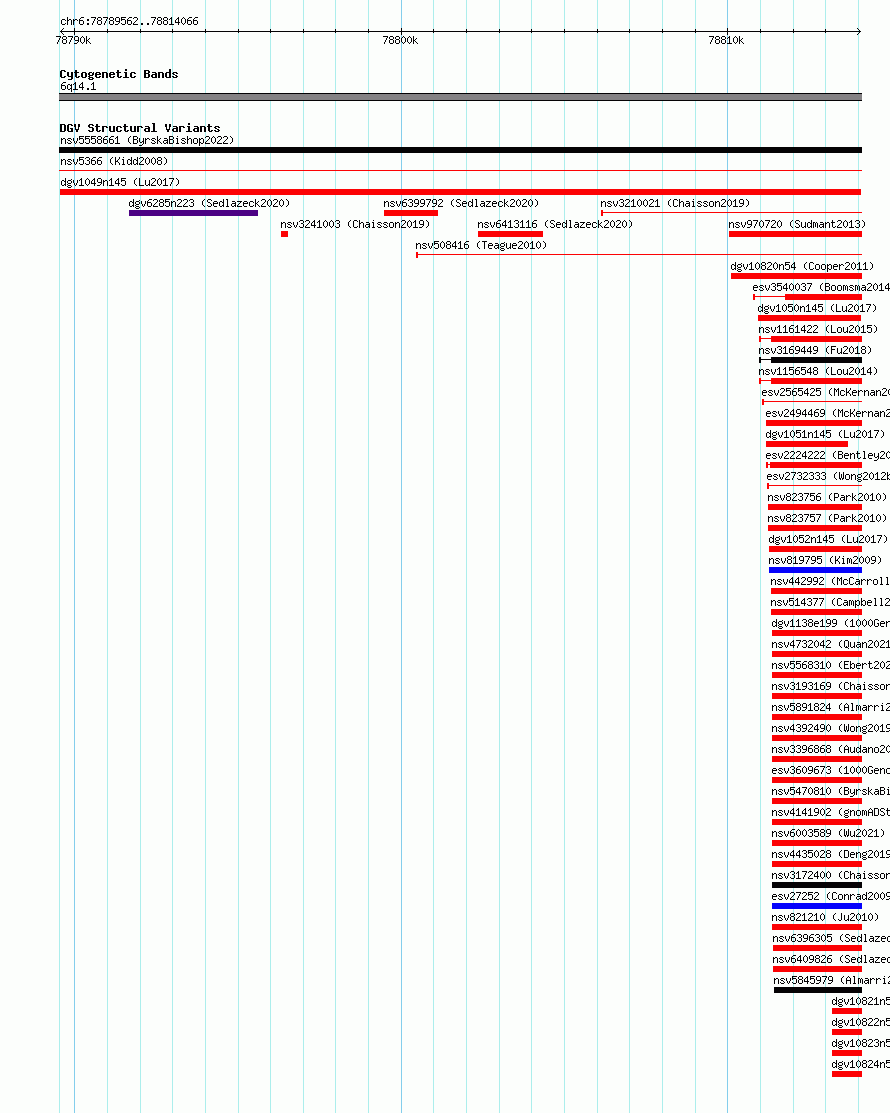Open nsv823757 (Park2010) variant
Viewport: 890px width, 1113px height.
pos(827,518)
